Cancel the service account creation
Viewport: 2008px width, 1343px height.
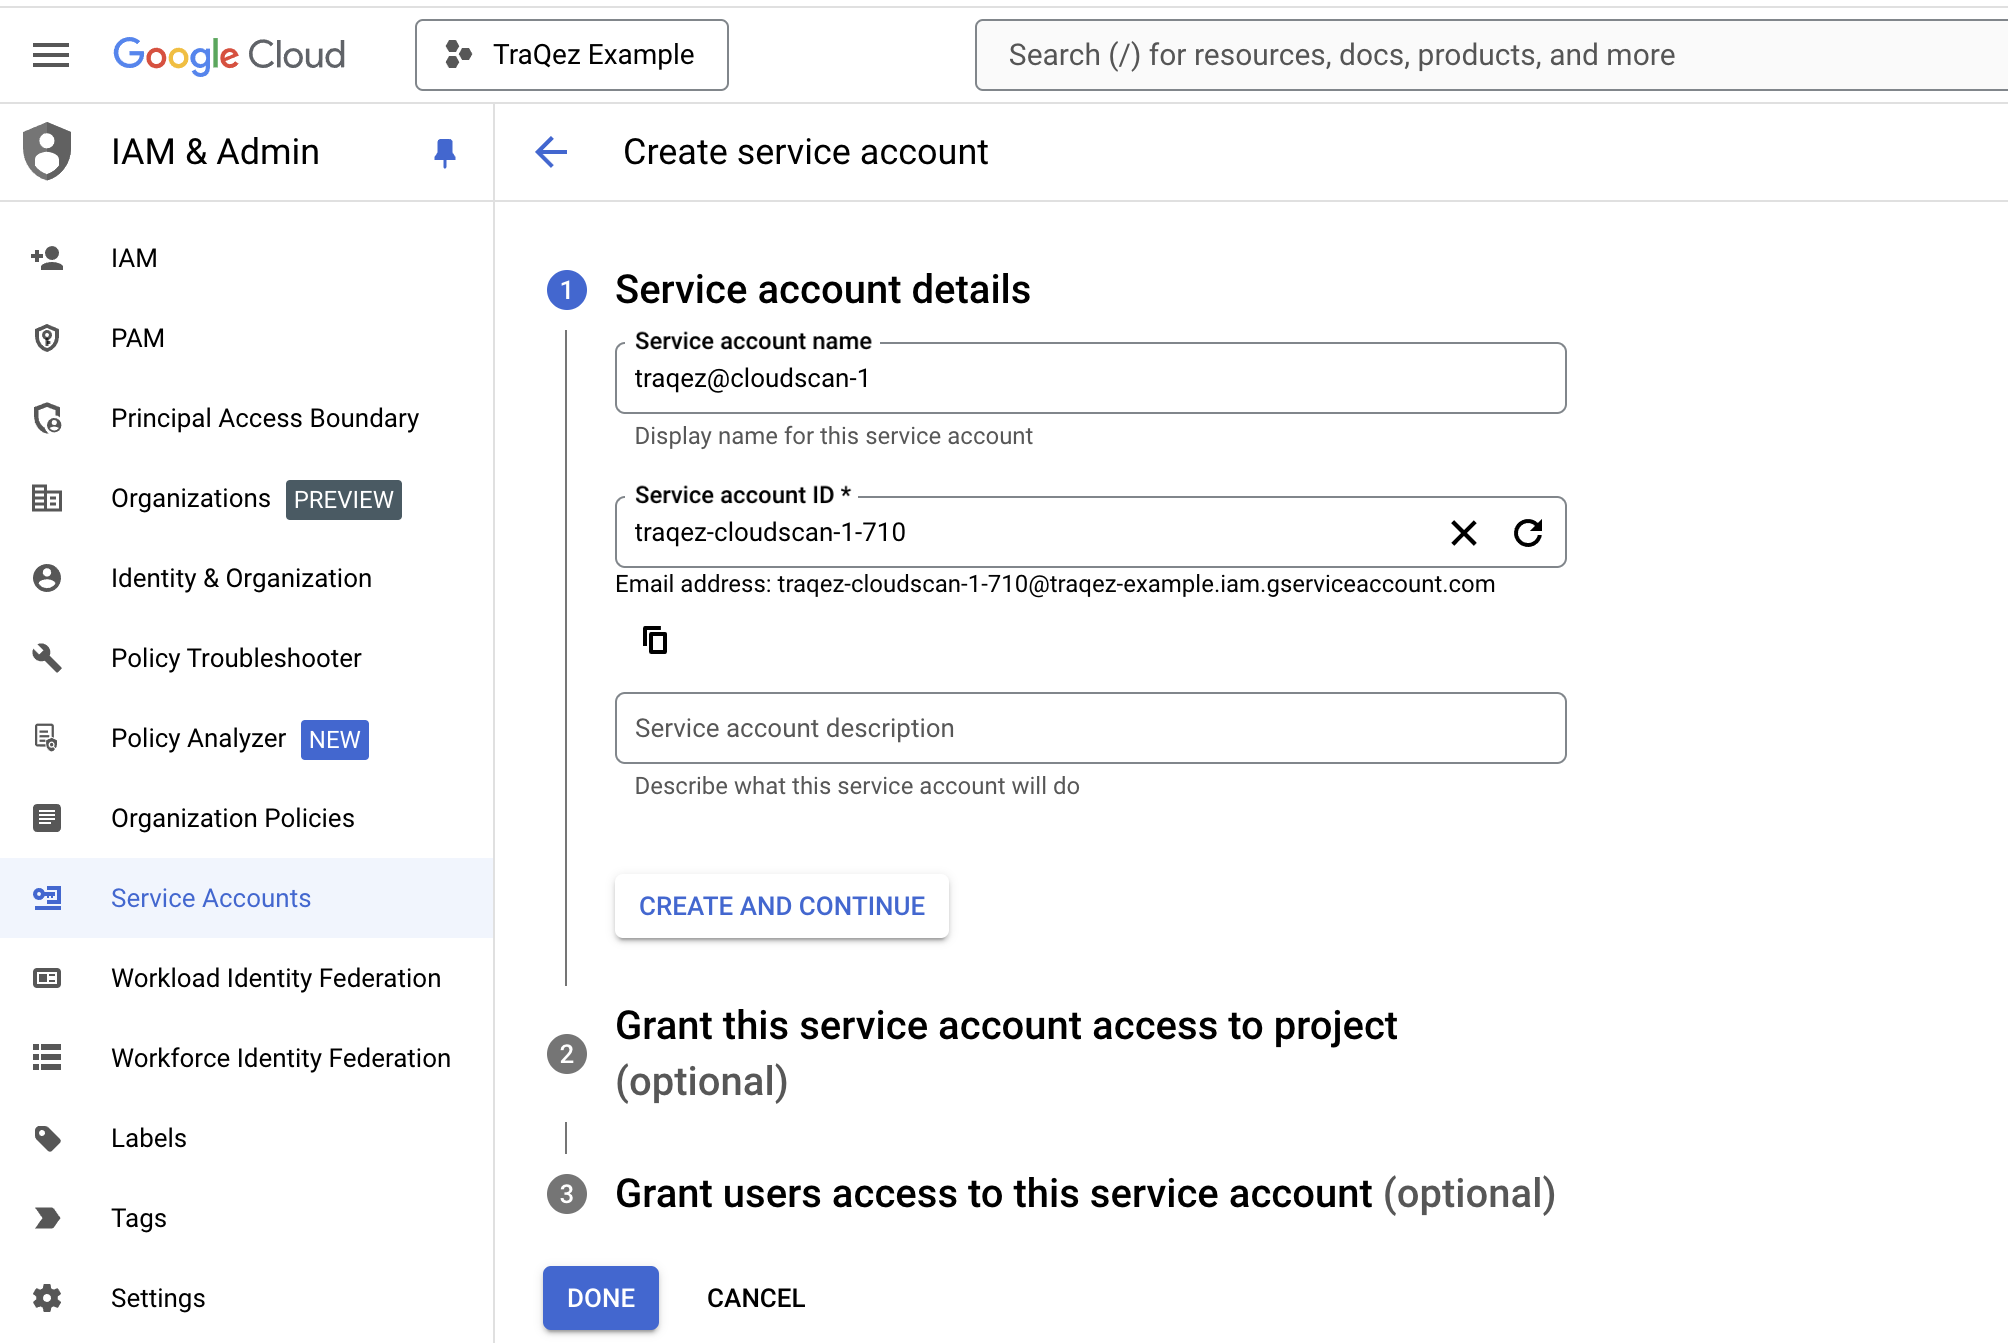tap(755, 1297)
